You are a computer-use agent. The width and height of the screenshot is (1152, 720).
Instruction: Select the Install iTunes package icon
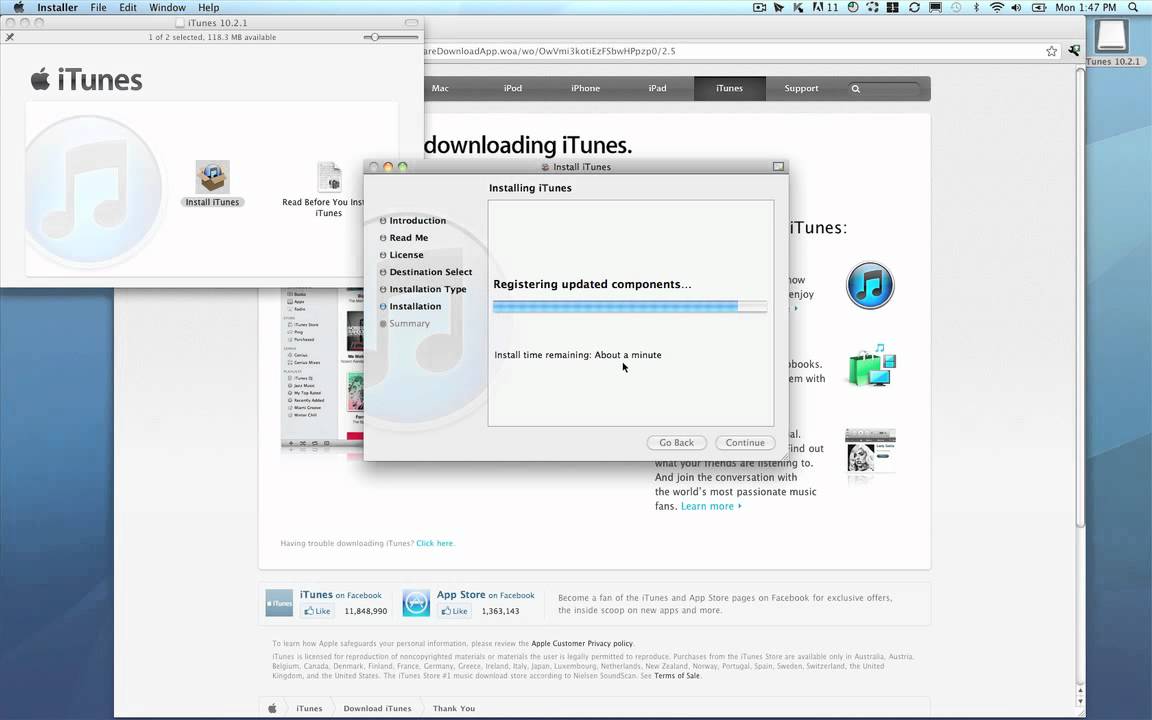(x=212, y=177)
